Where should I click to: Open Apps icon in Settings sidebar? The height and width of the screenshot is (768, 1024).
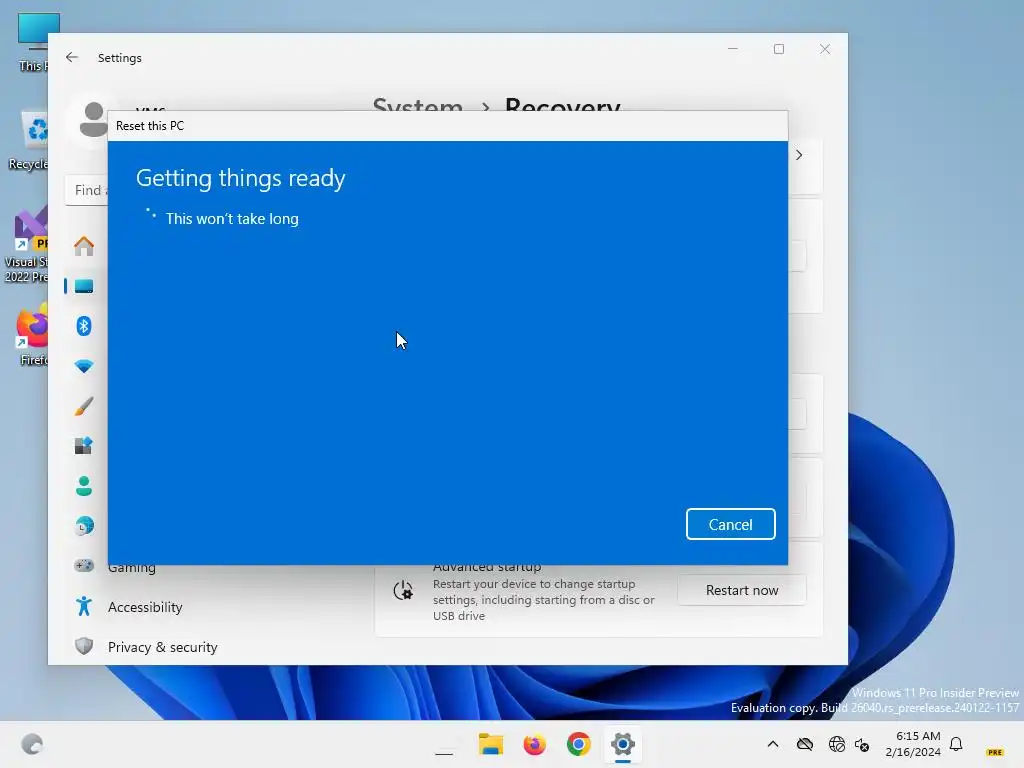tap(84, 446)
